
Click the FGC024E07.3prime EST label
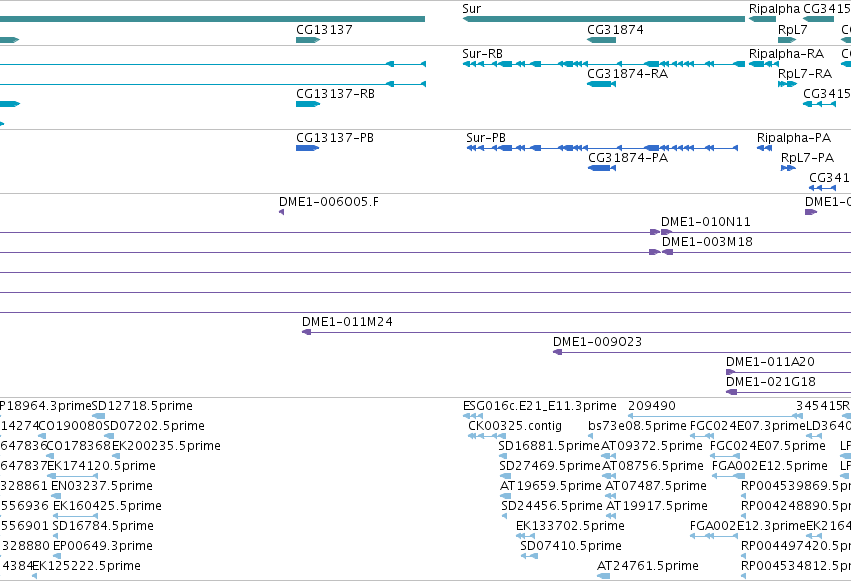click(747, 426)
